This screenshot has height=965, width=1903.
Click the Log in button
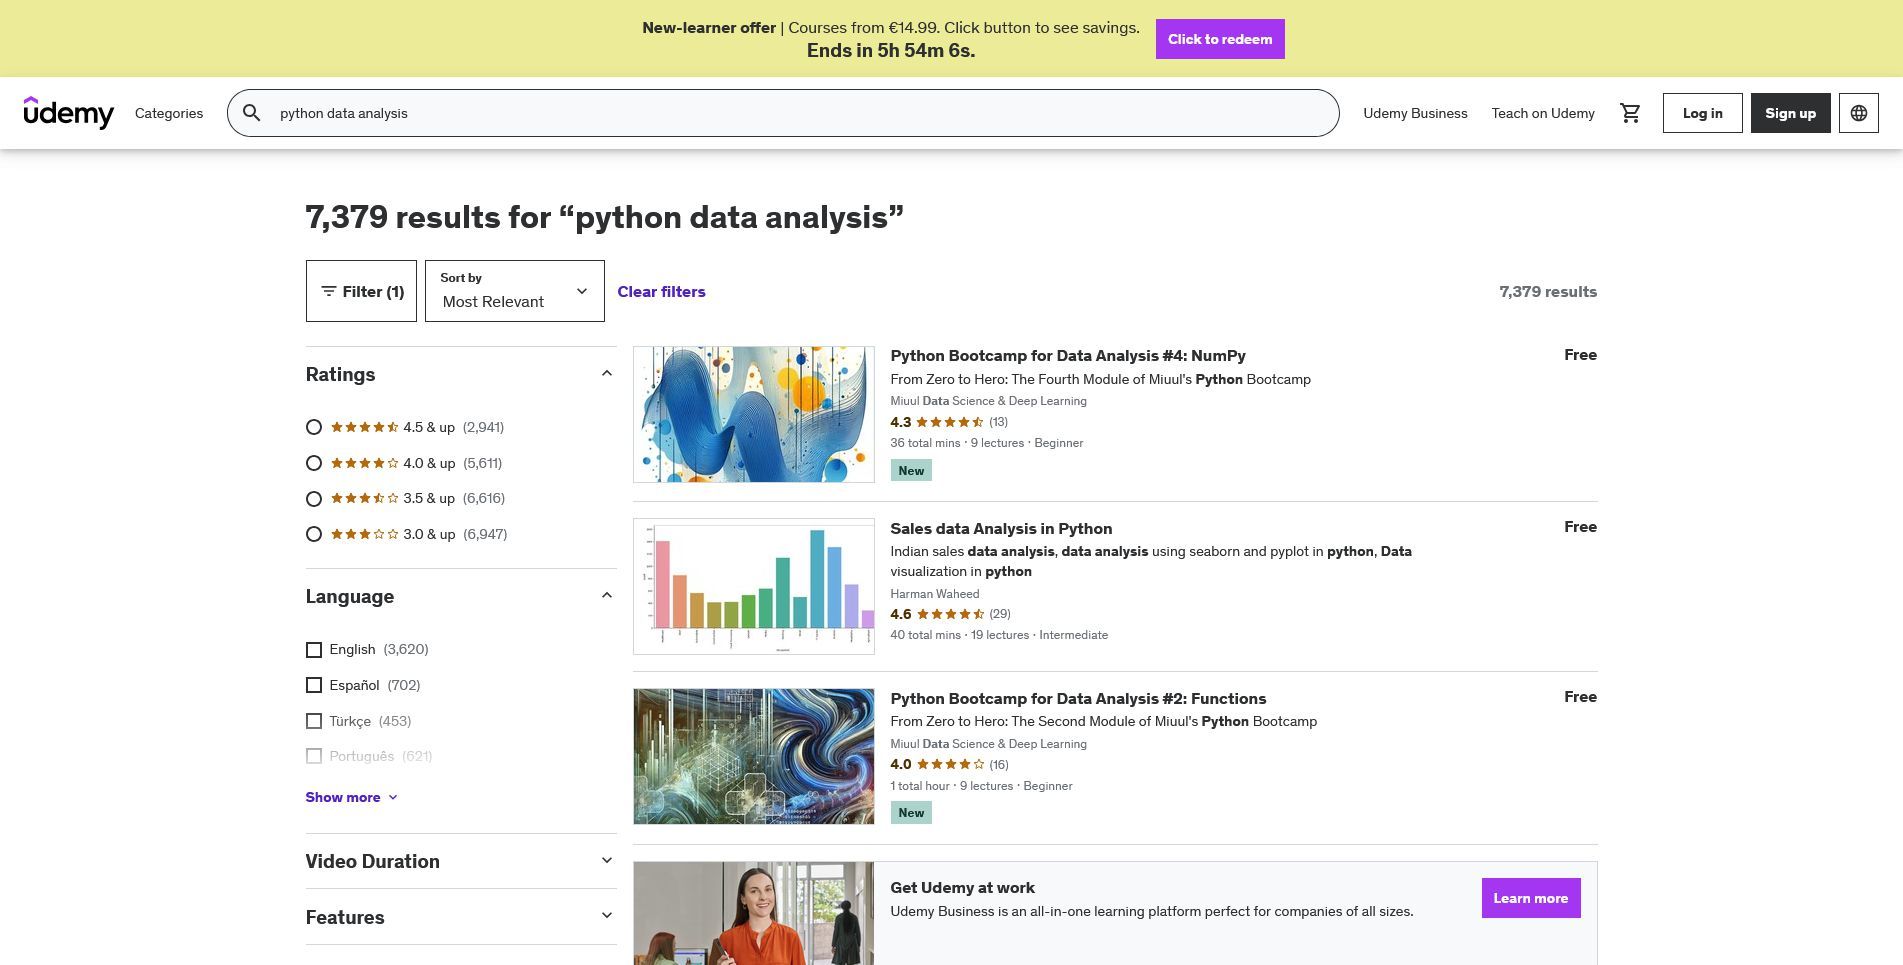click(1702, 113)
